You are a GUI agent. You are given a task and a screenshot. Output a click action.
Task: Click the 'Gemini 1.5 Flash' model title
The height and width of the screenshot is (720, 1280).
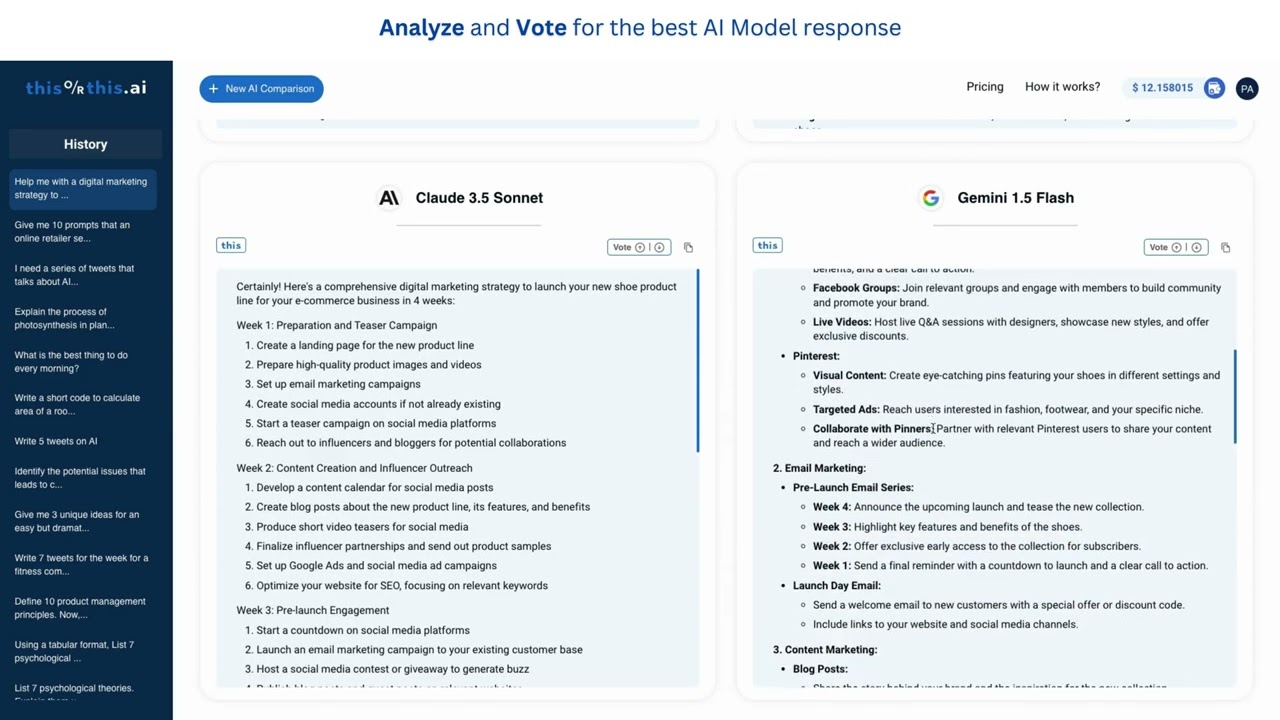(1015, 198)
